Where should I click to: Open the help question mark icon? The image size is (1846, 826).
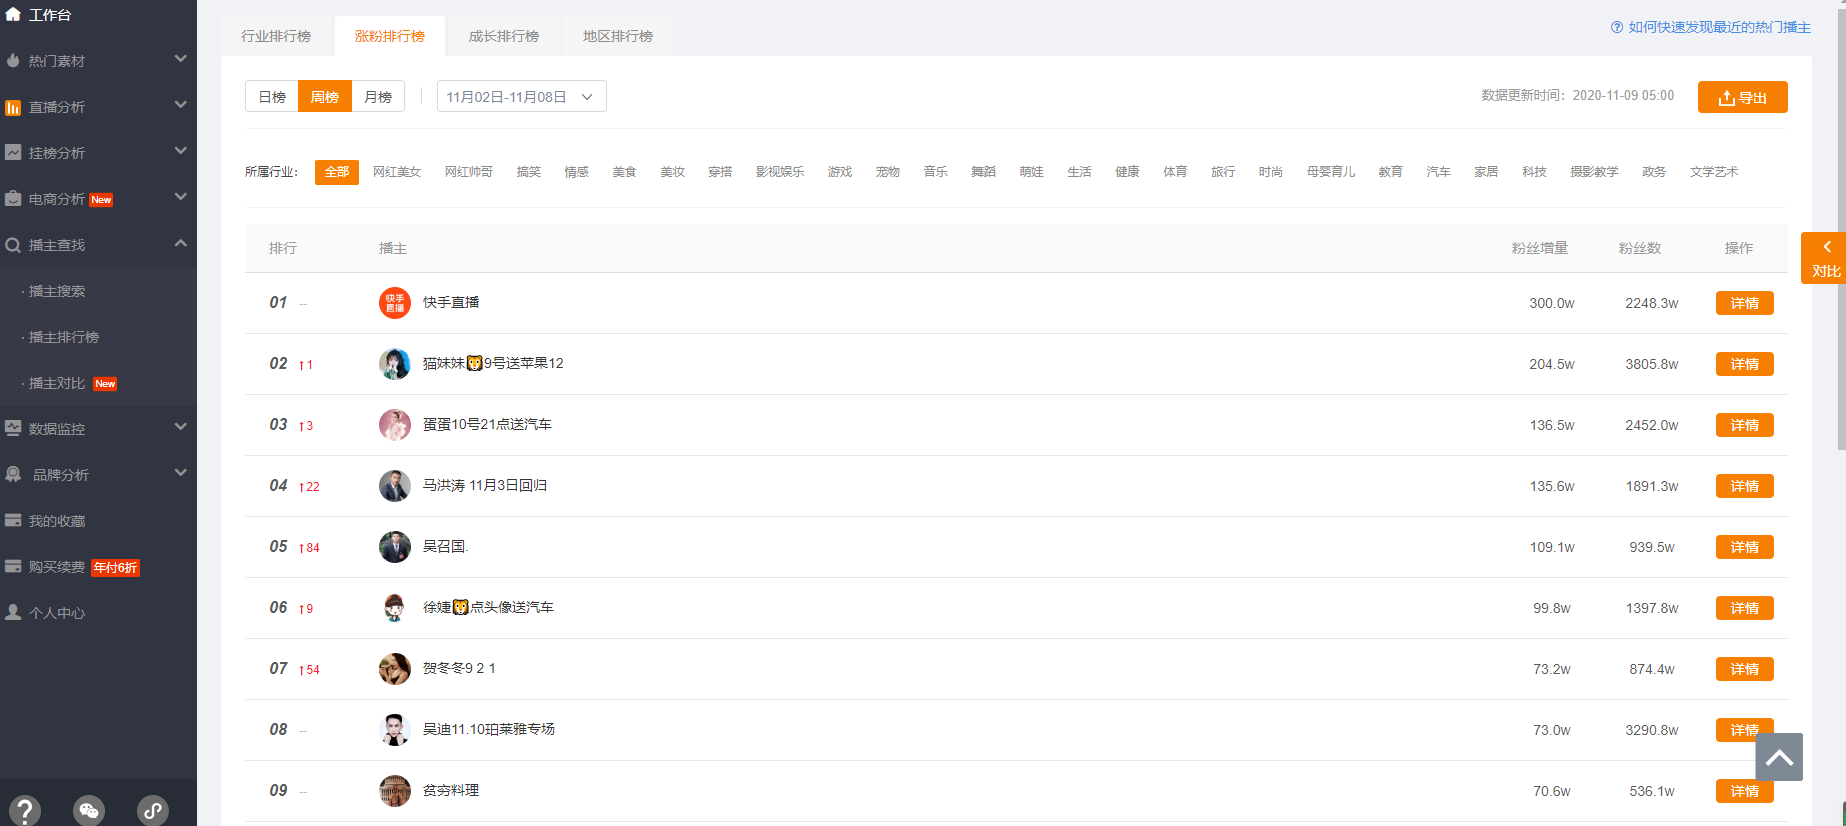pos(25,810)
